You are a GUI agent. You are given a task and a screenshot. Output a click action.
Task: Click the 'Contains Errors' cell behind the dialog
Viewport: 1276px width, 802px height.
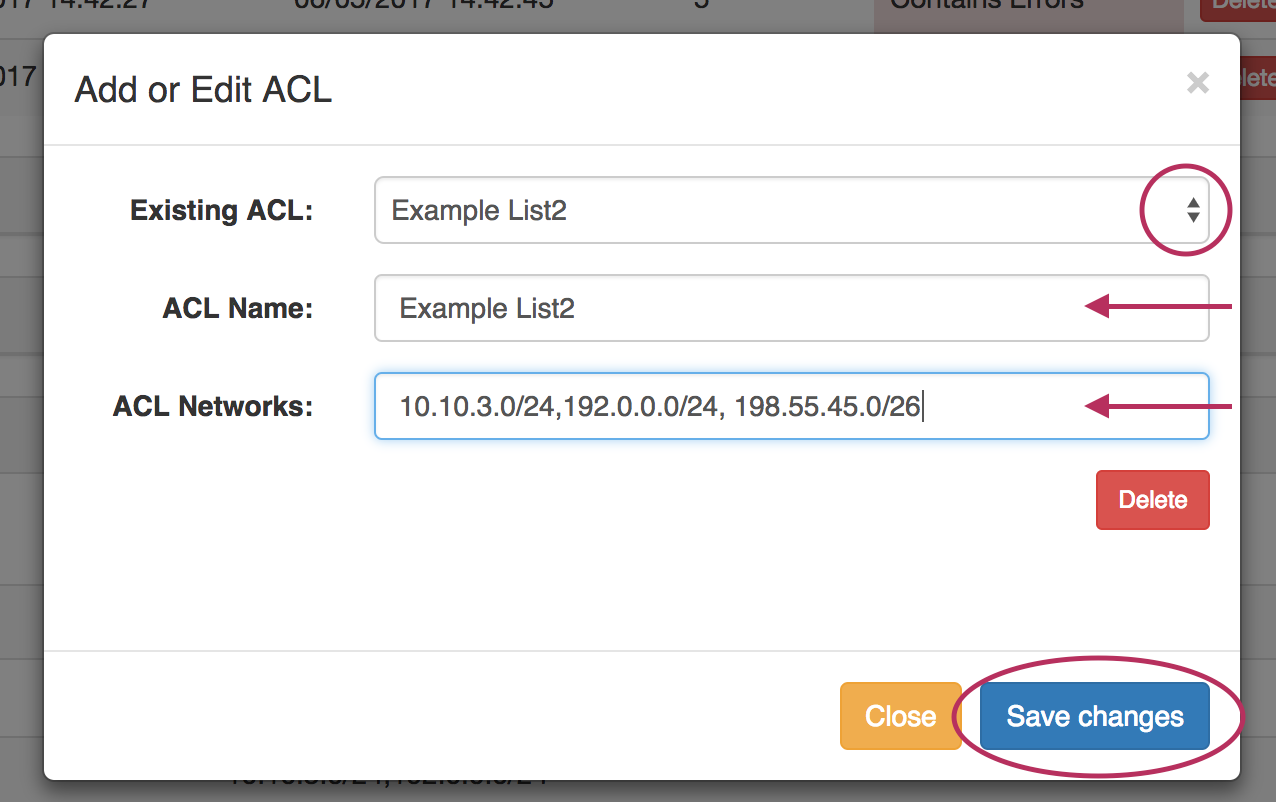pos(986,6)
